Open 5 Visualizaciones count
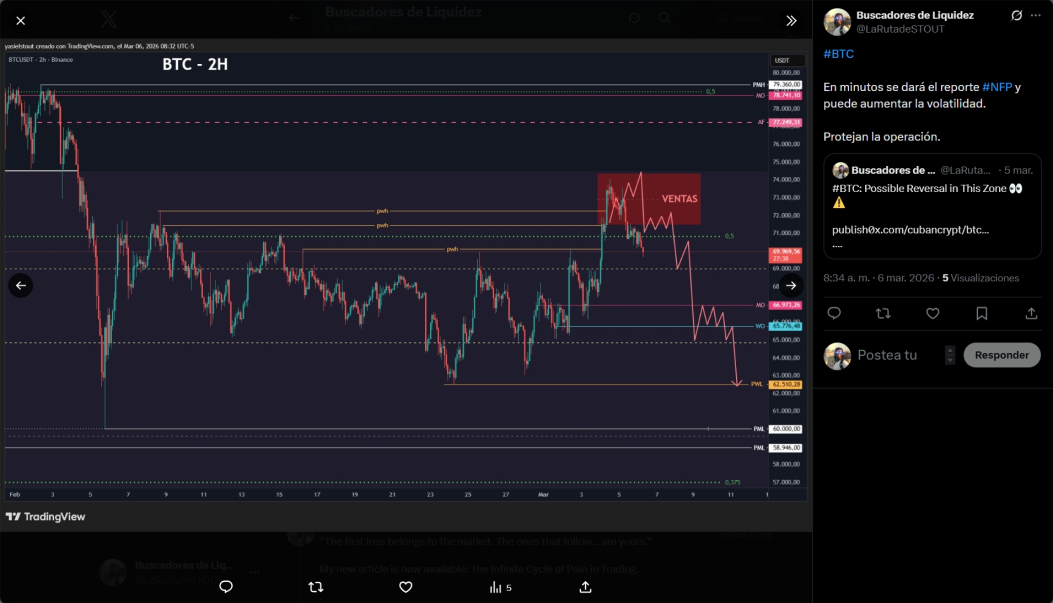Screen dimensions: 1053x603 pyautogui.click(x=980, y=278)
